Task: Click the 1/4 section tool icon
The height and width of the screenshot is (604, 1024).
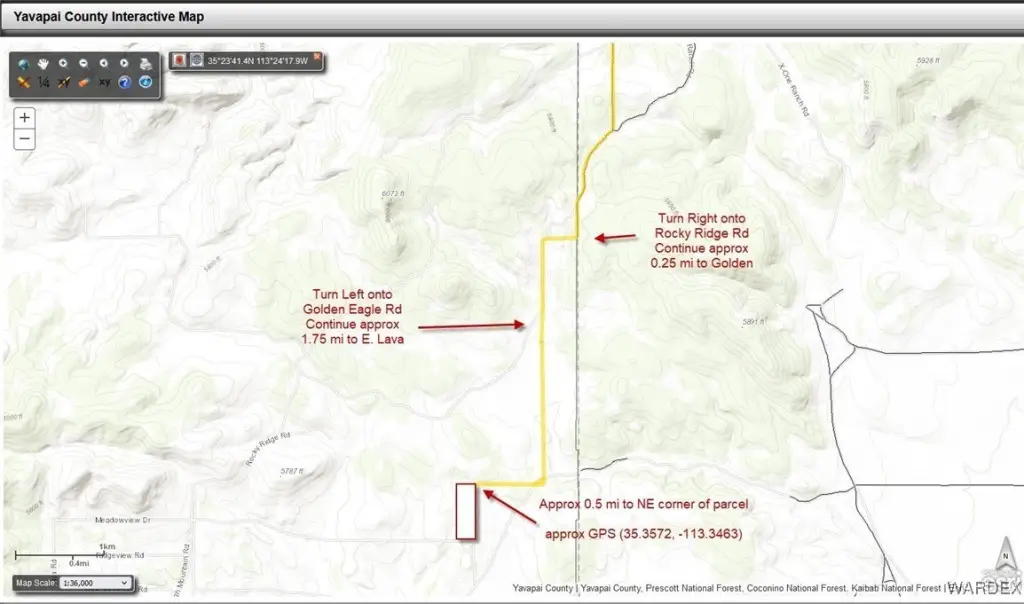Action: tap(44, 82)
